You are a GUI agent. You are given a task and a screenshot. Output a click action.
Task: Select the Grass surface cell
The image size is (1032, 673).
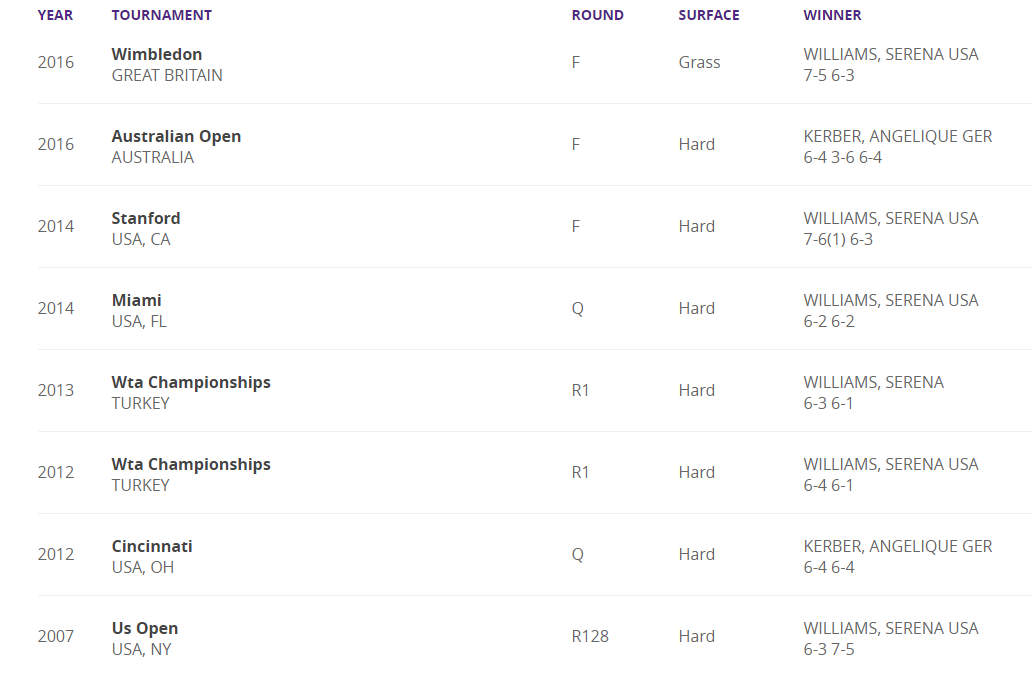(700, 62)
